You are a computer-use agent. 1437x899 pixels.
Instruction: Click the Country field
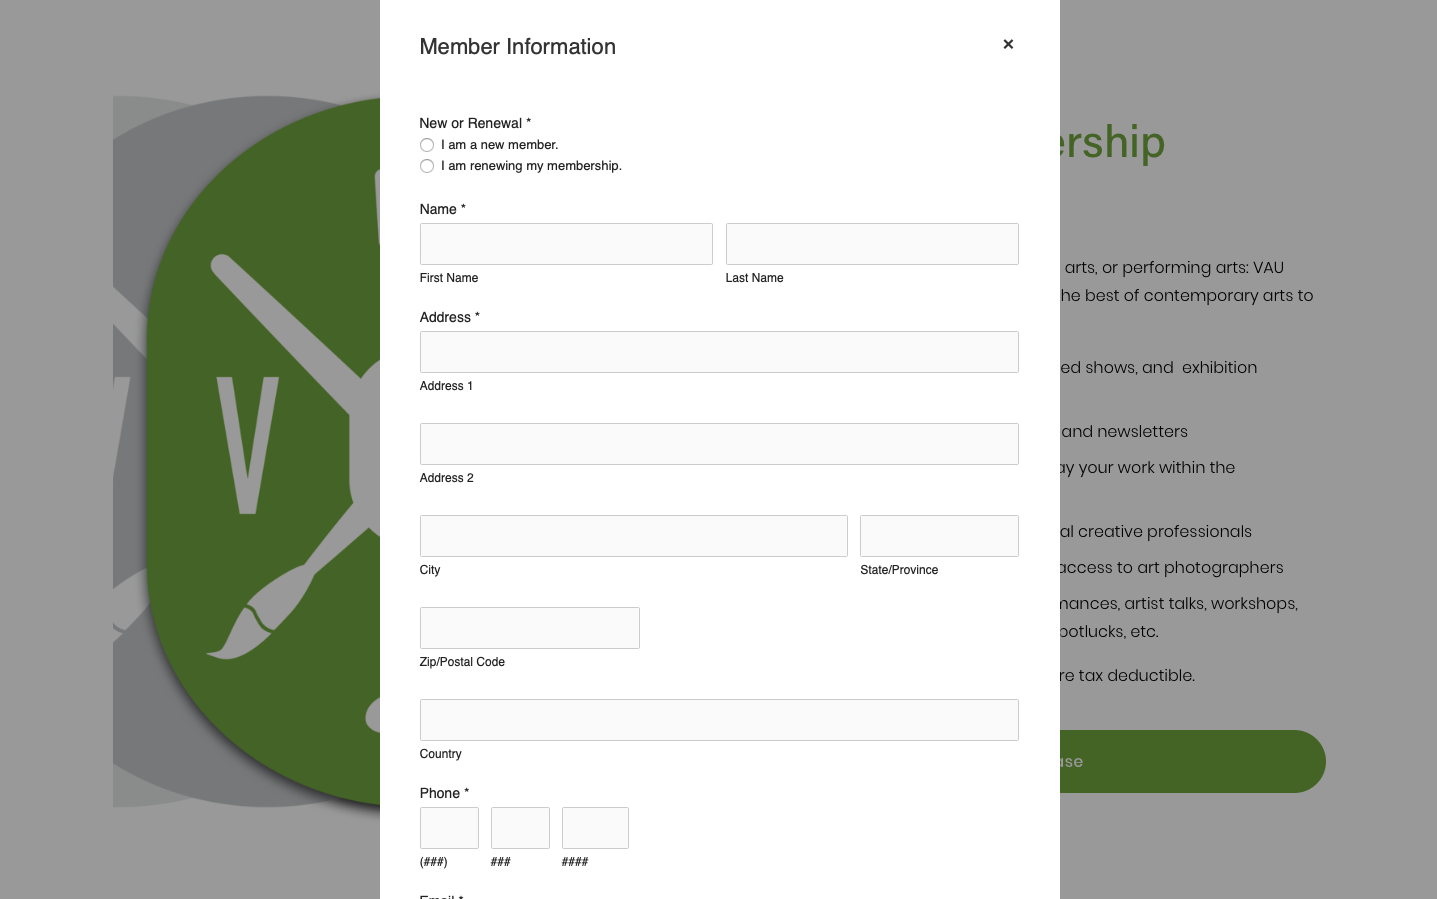click(x=719, y=720)
